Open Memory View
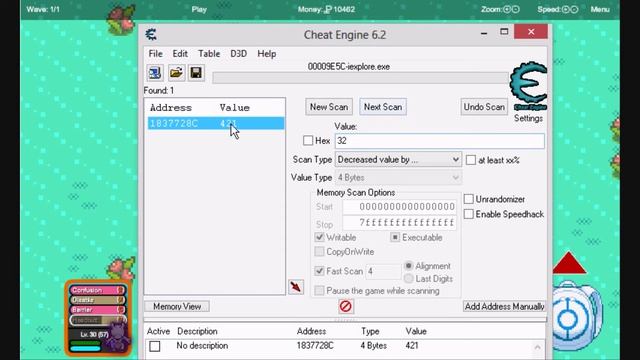Screen dimensions: 640x360 (x=177, y=306)
